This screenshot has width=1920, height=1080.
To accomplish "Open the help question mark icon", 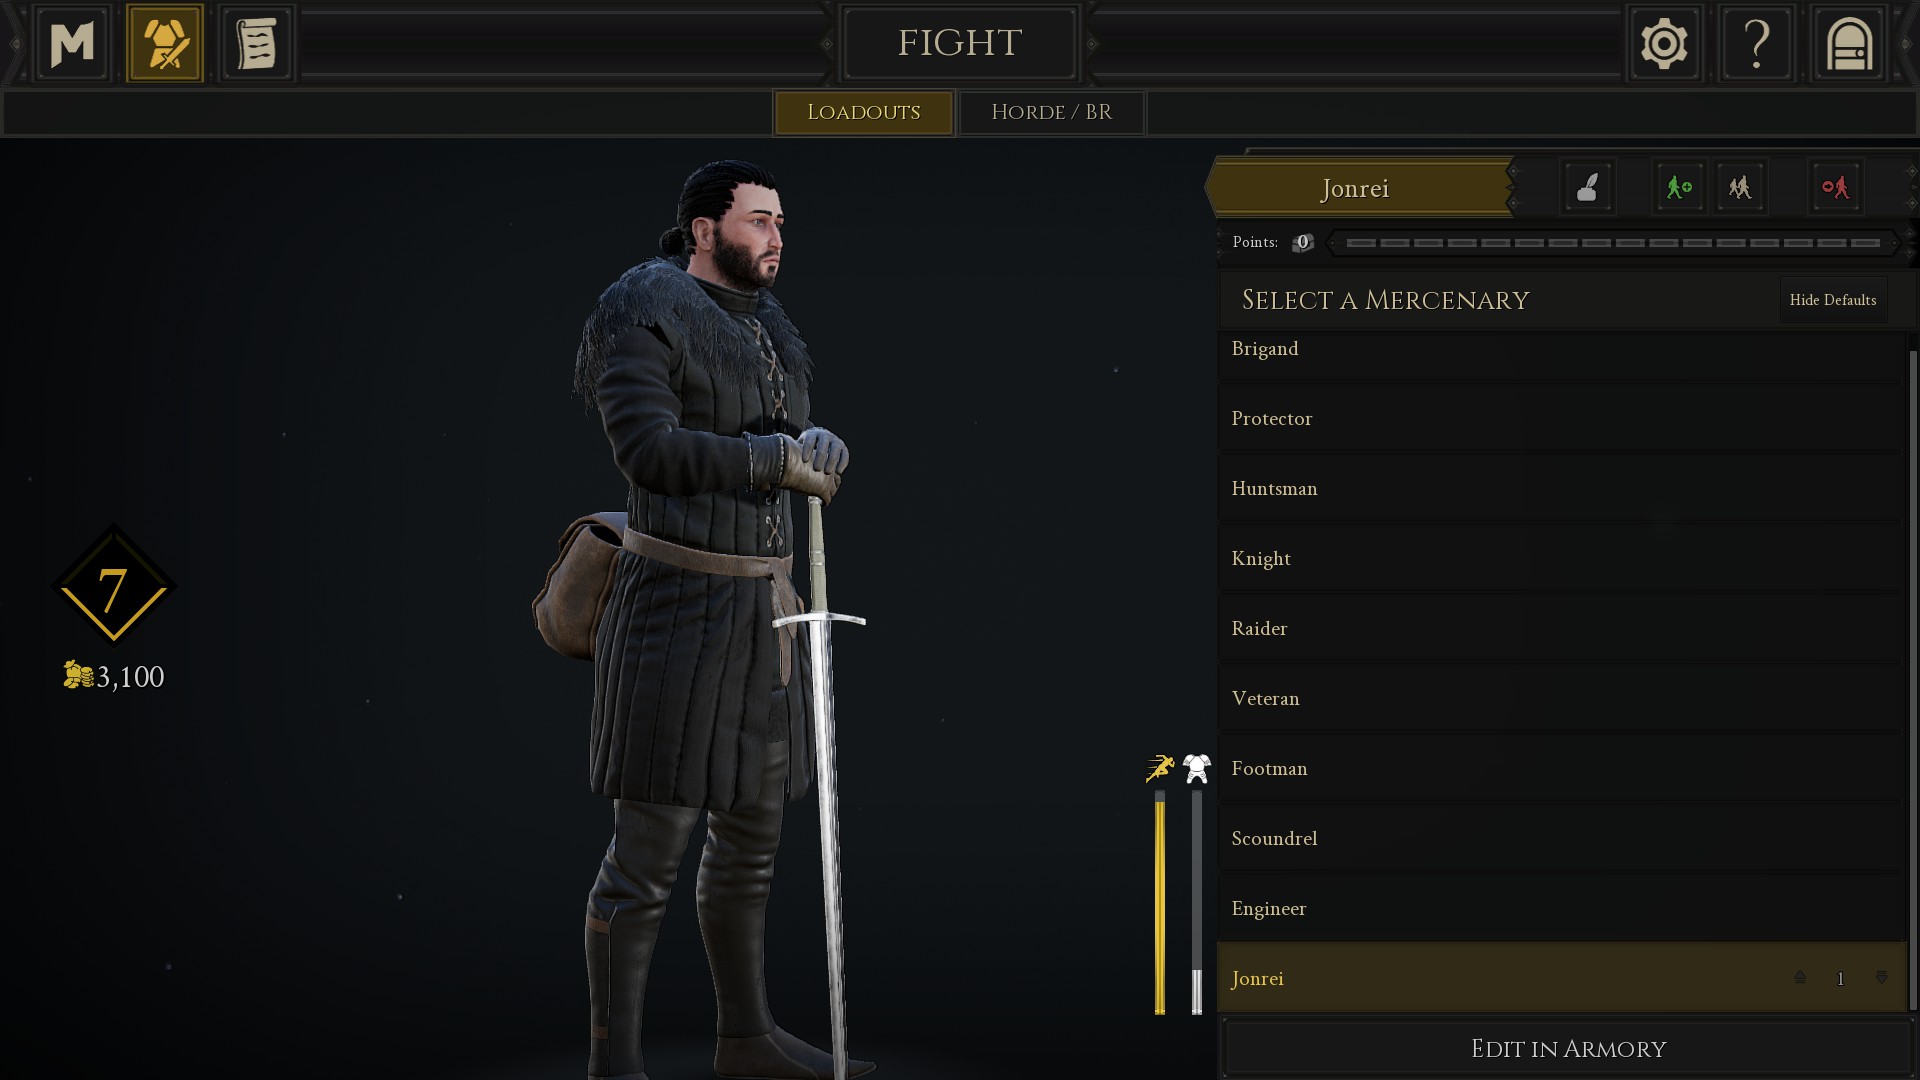I will pyautogui.click(x=1756, y=43).
